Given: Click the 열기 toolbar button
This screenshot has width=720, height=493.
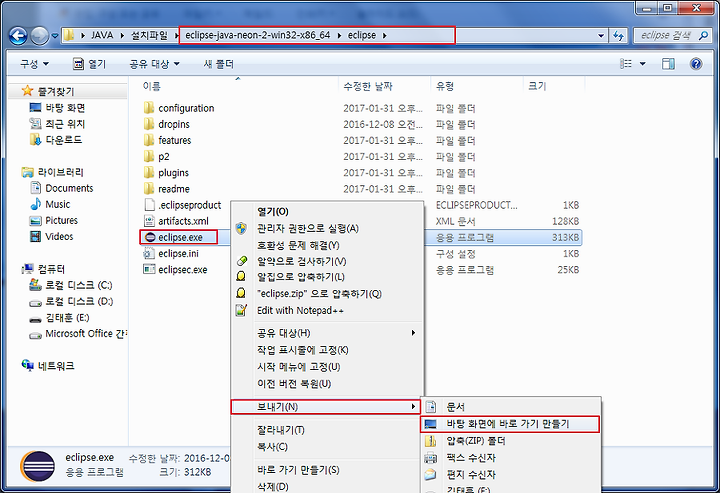Looking at the screenshot, I should [90, 64].
